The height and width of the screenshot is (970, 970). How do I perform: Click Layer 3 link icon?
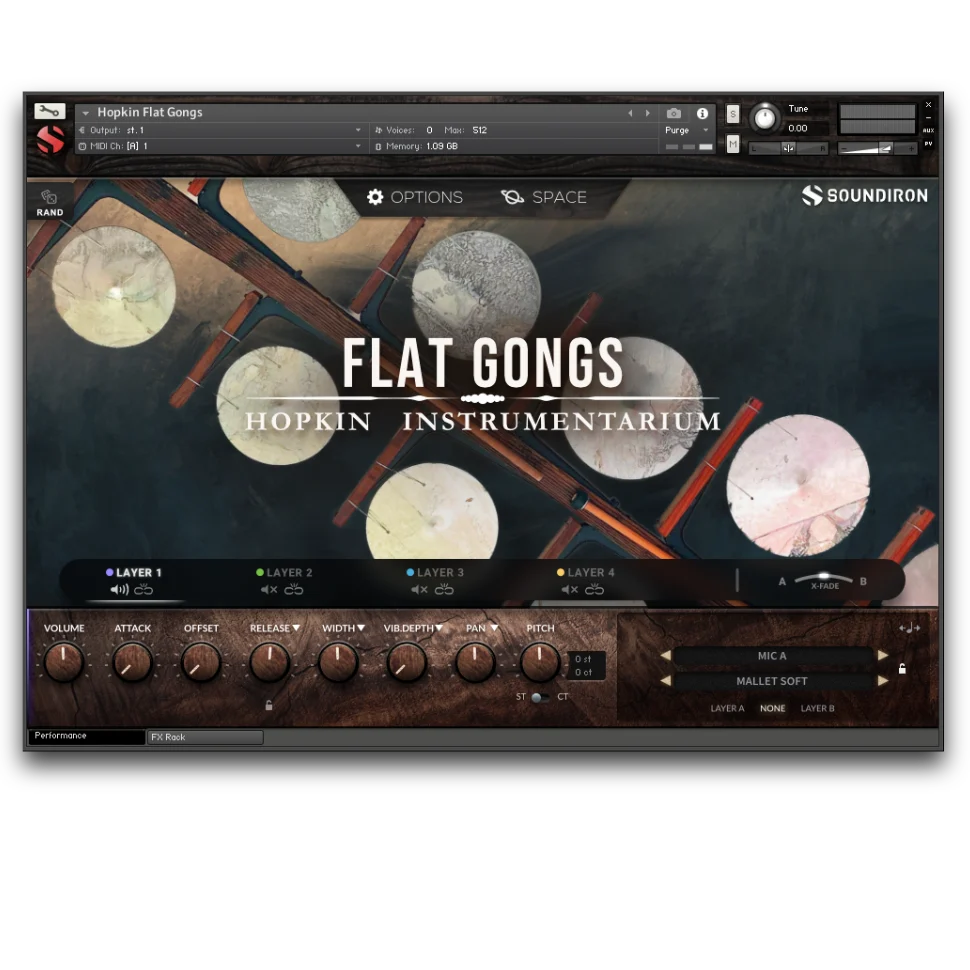444,590
